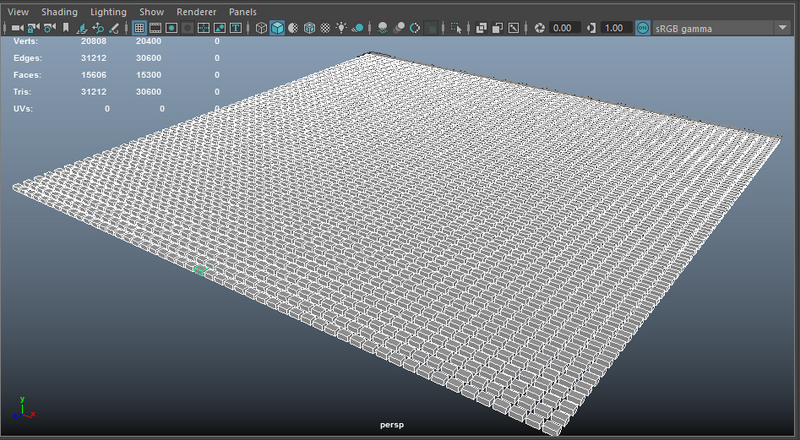Open the Renderer menu

pyautogui.click(x=196, y=12)
